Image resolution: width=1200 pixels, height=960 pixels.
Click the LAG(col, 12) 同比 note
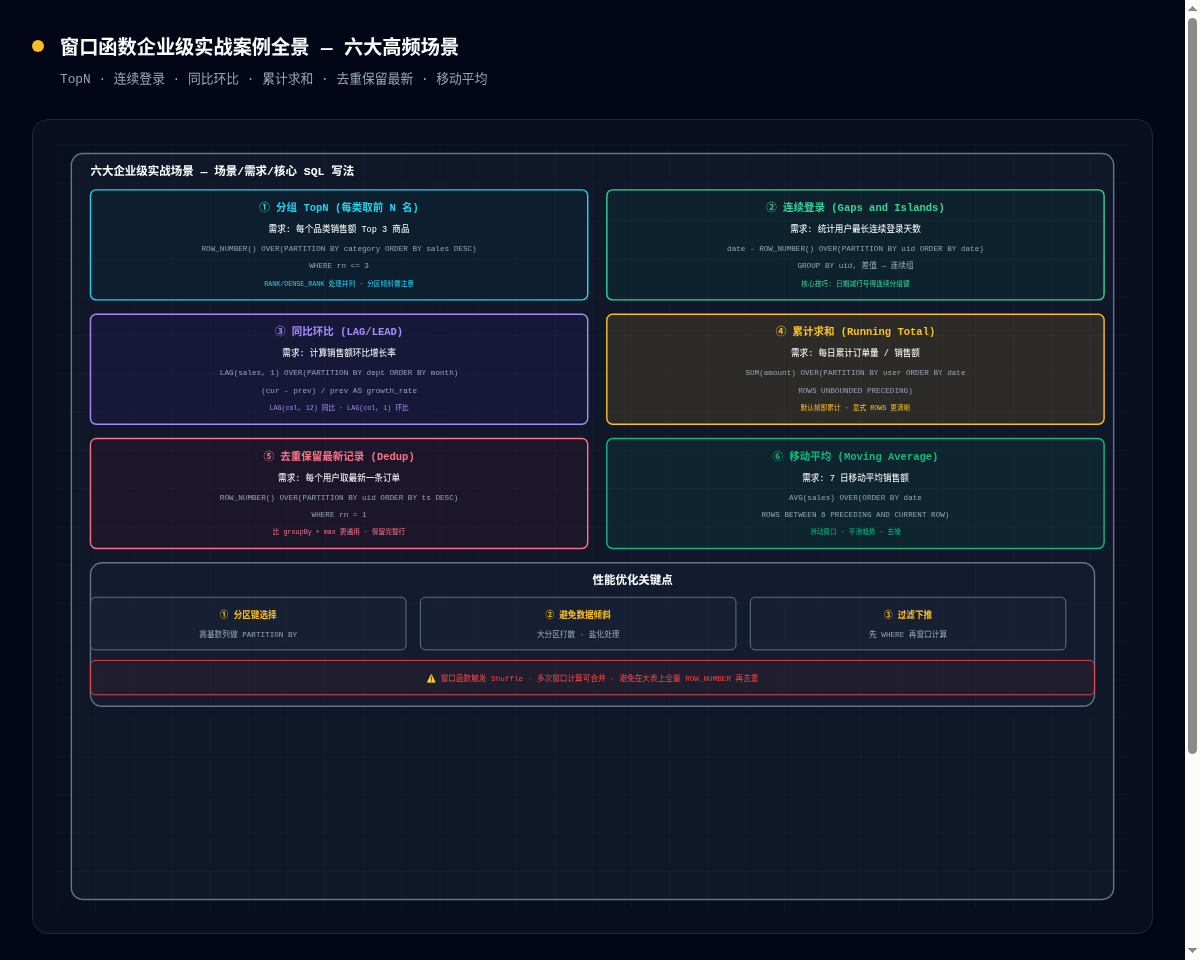pyautogui.click(x=339, y=408)
